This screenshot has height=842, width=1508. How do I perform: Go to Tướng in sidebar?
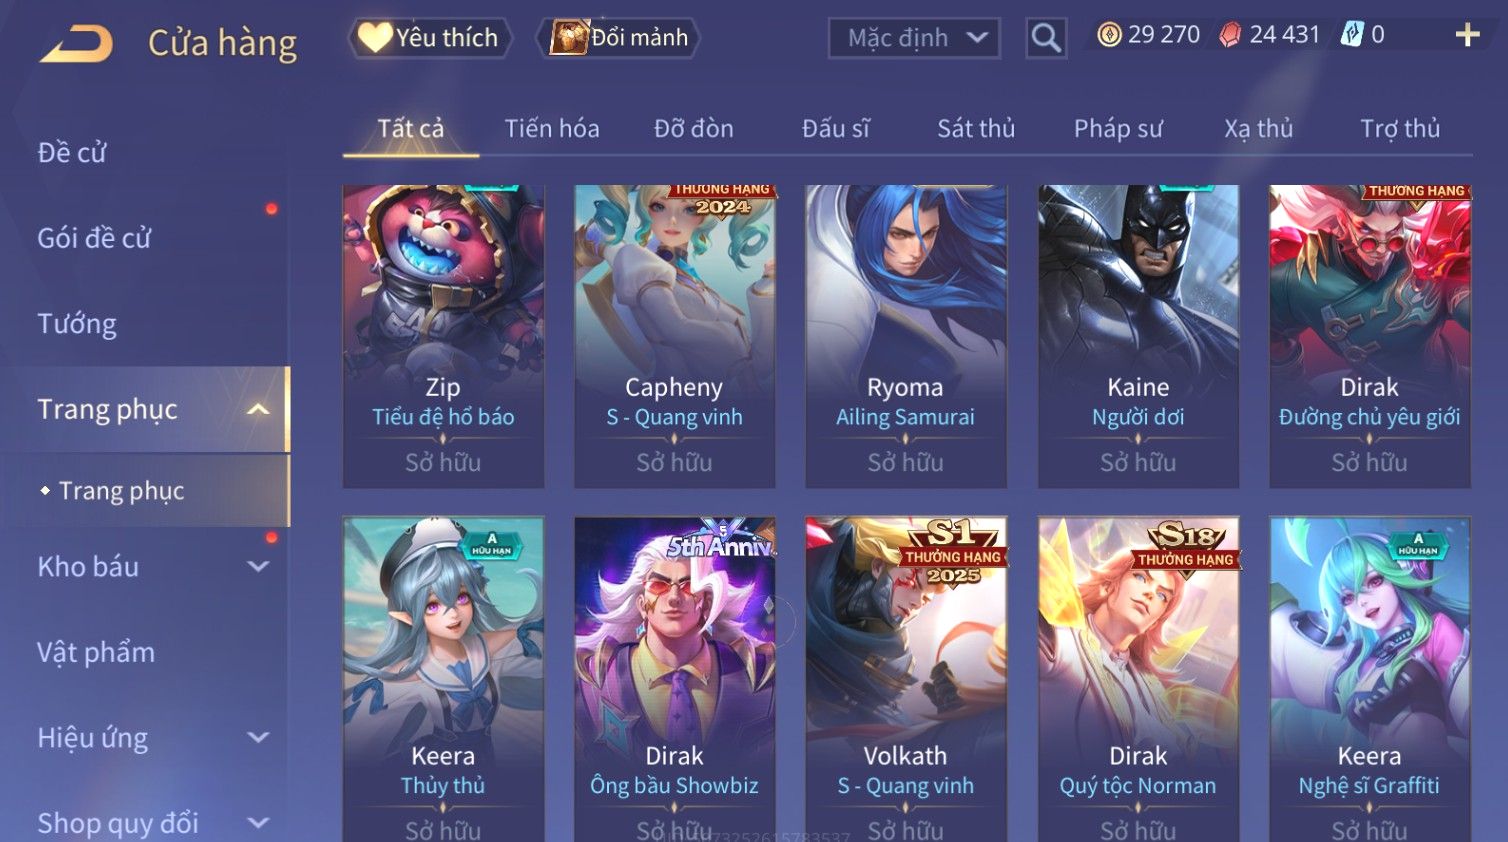tap(77, 324)
